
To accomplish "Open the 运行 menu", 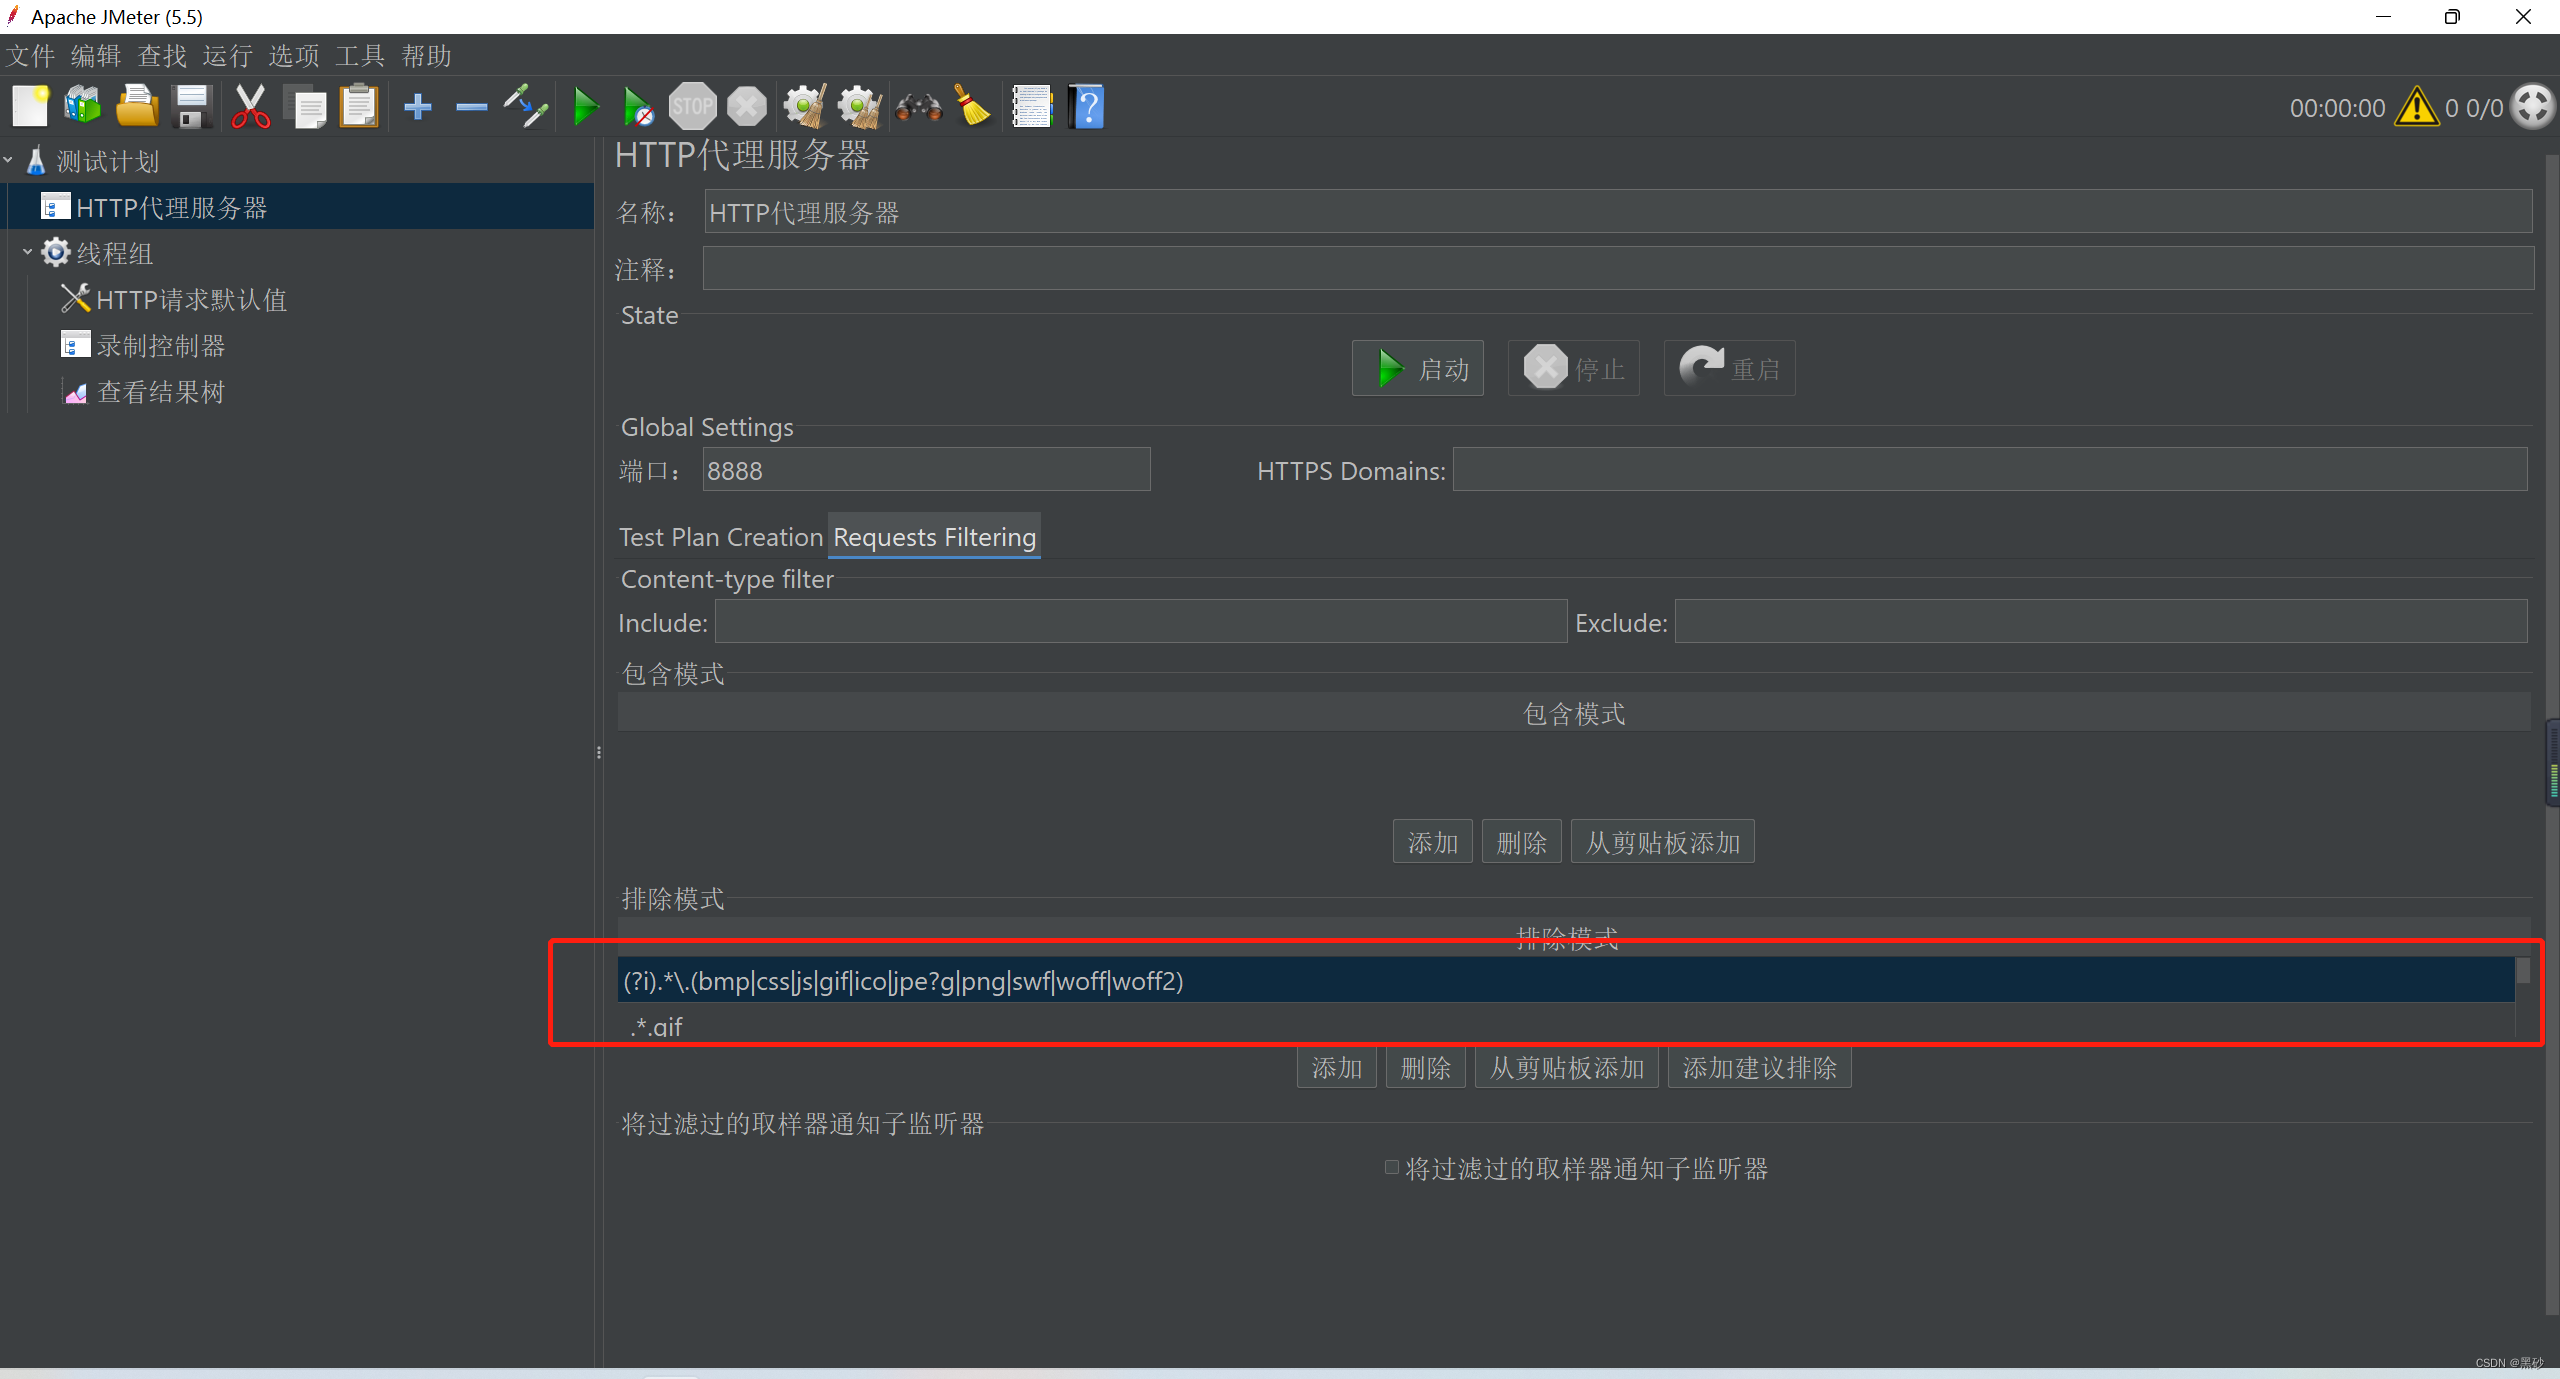I will (x=227, y=56).
